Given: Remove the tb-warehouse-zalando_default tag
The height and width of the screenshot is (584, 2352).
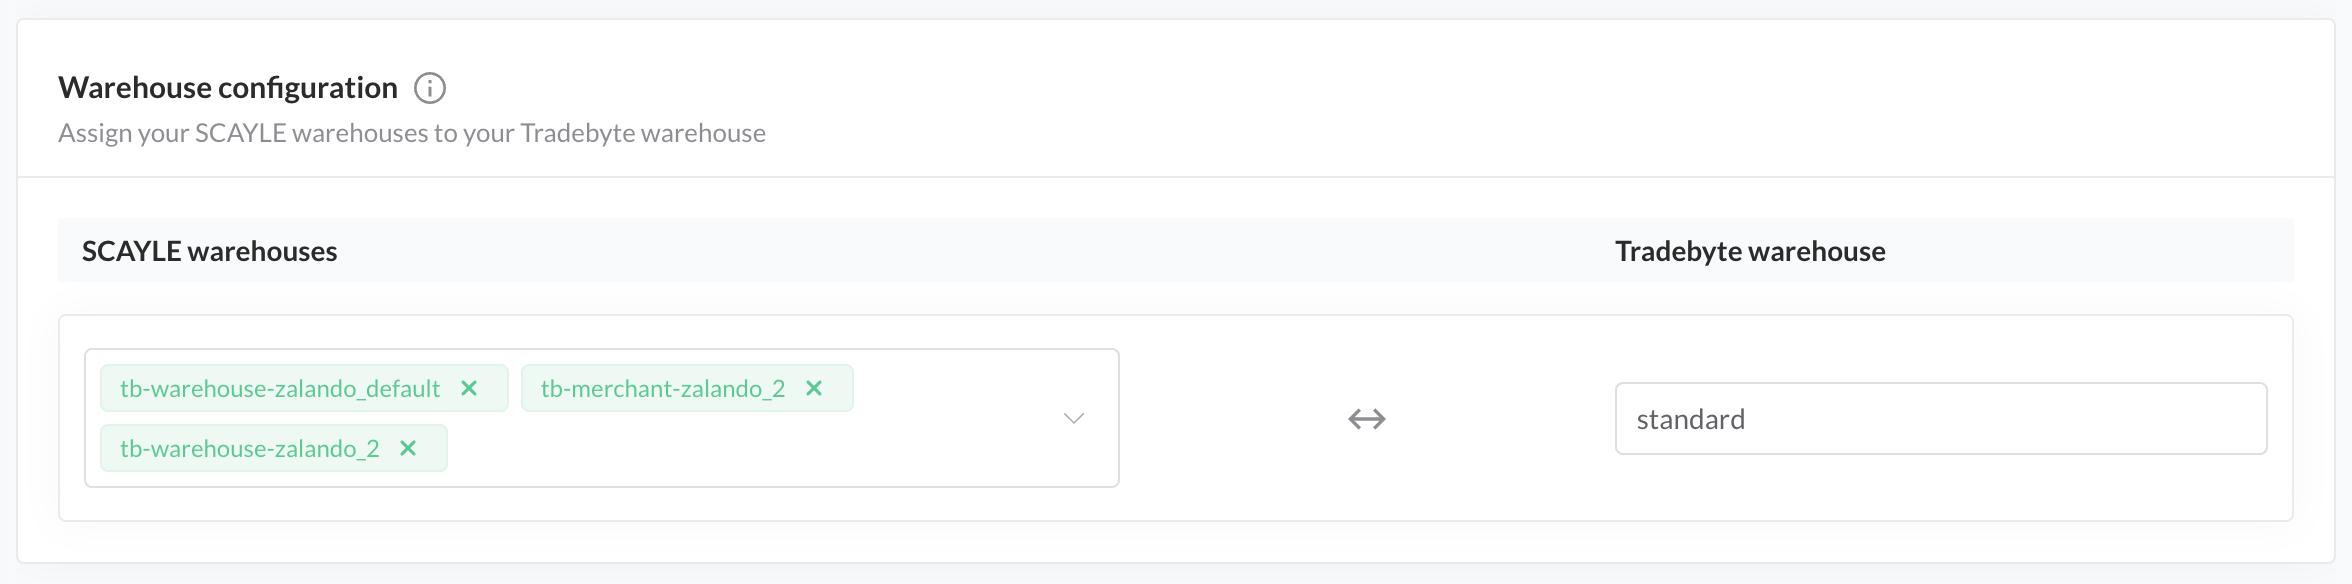Looking at the screenshot, I should tap(469, 388).
